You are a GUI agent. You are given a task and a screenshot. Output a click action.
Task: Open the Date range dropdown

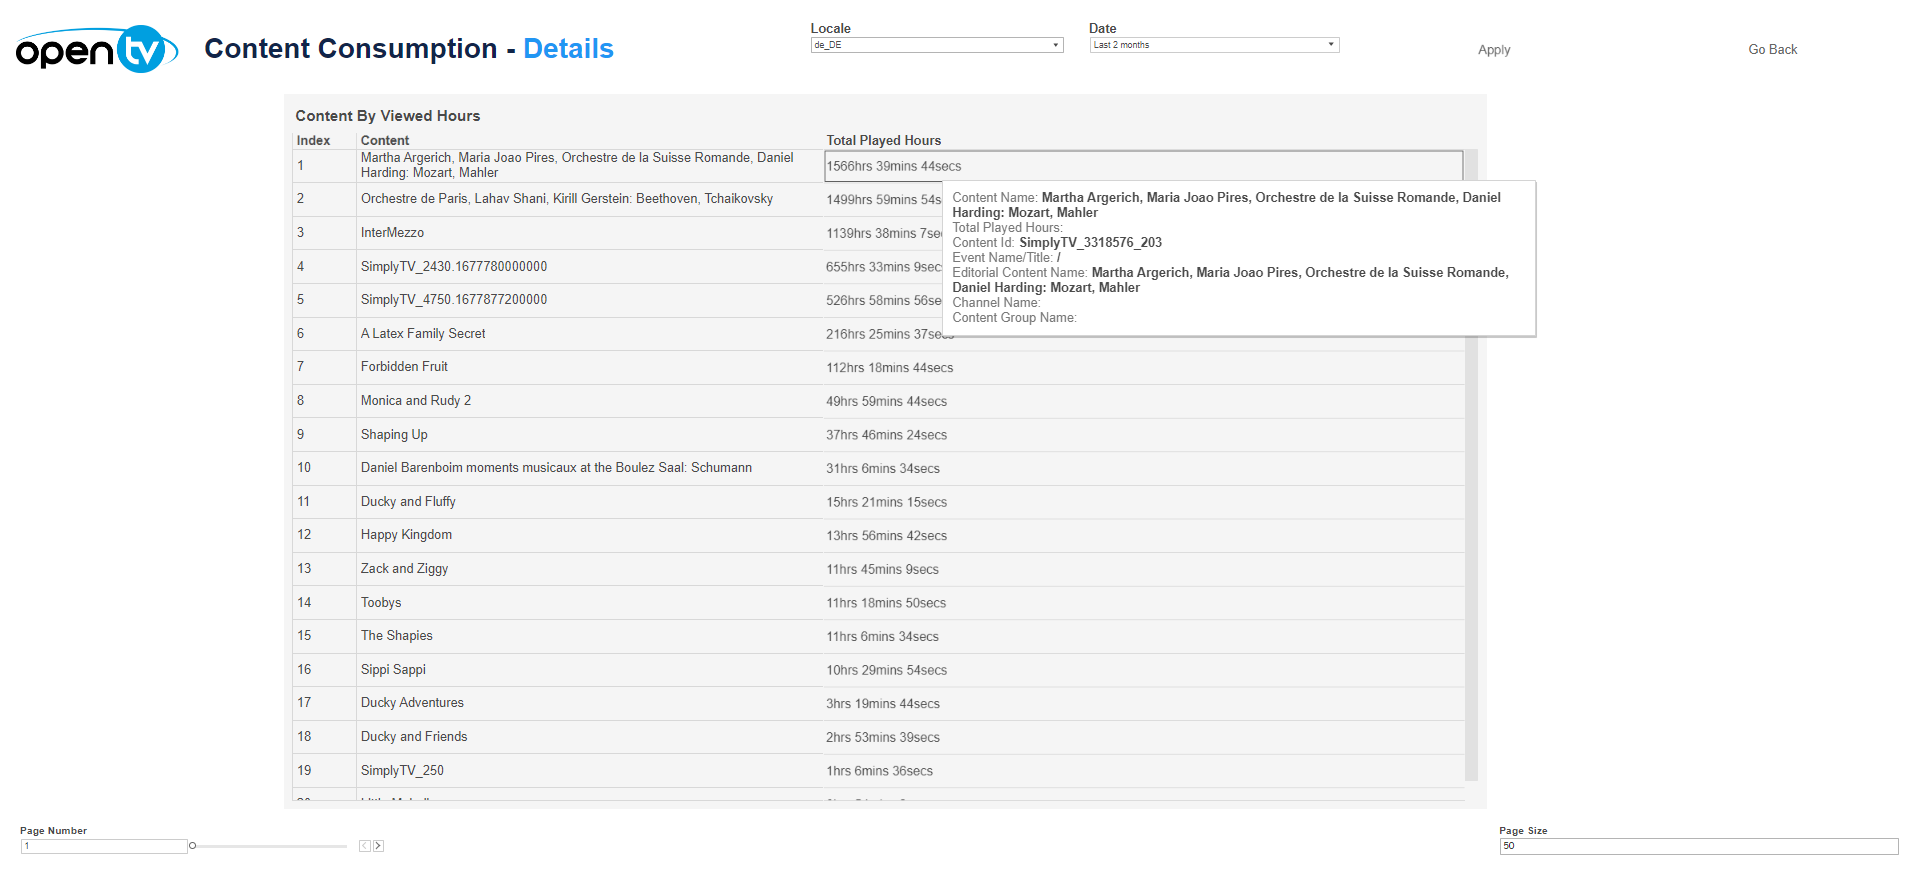point(1213,45)
